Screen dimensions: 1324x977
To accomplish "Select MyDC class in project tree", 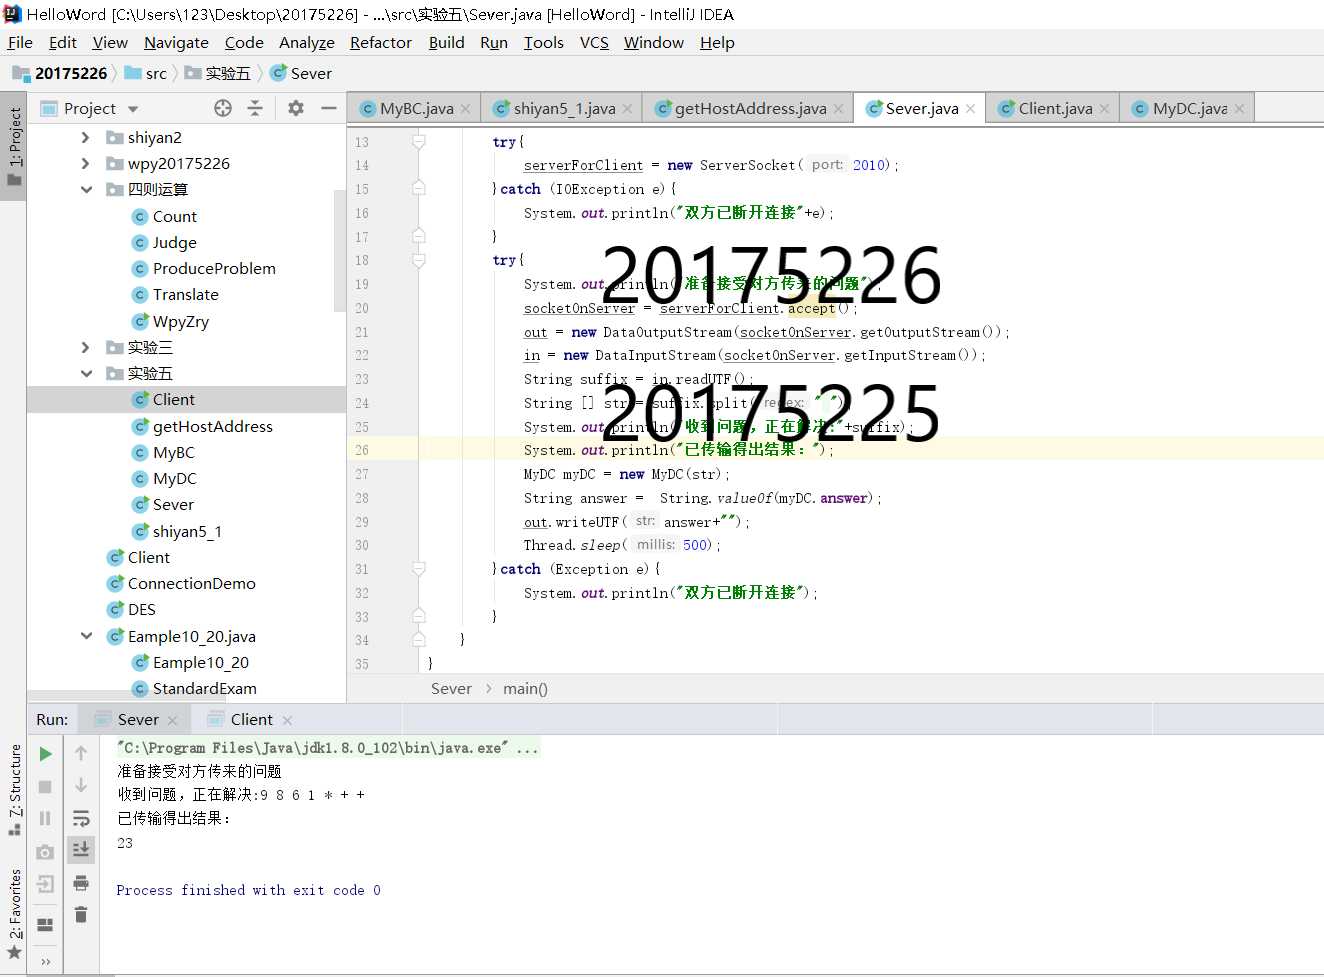I will tap(174, 478).
